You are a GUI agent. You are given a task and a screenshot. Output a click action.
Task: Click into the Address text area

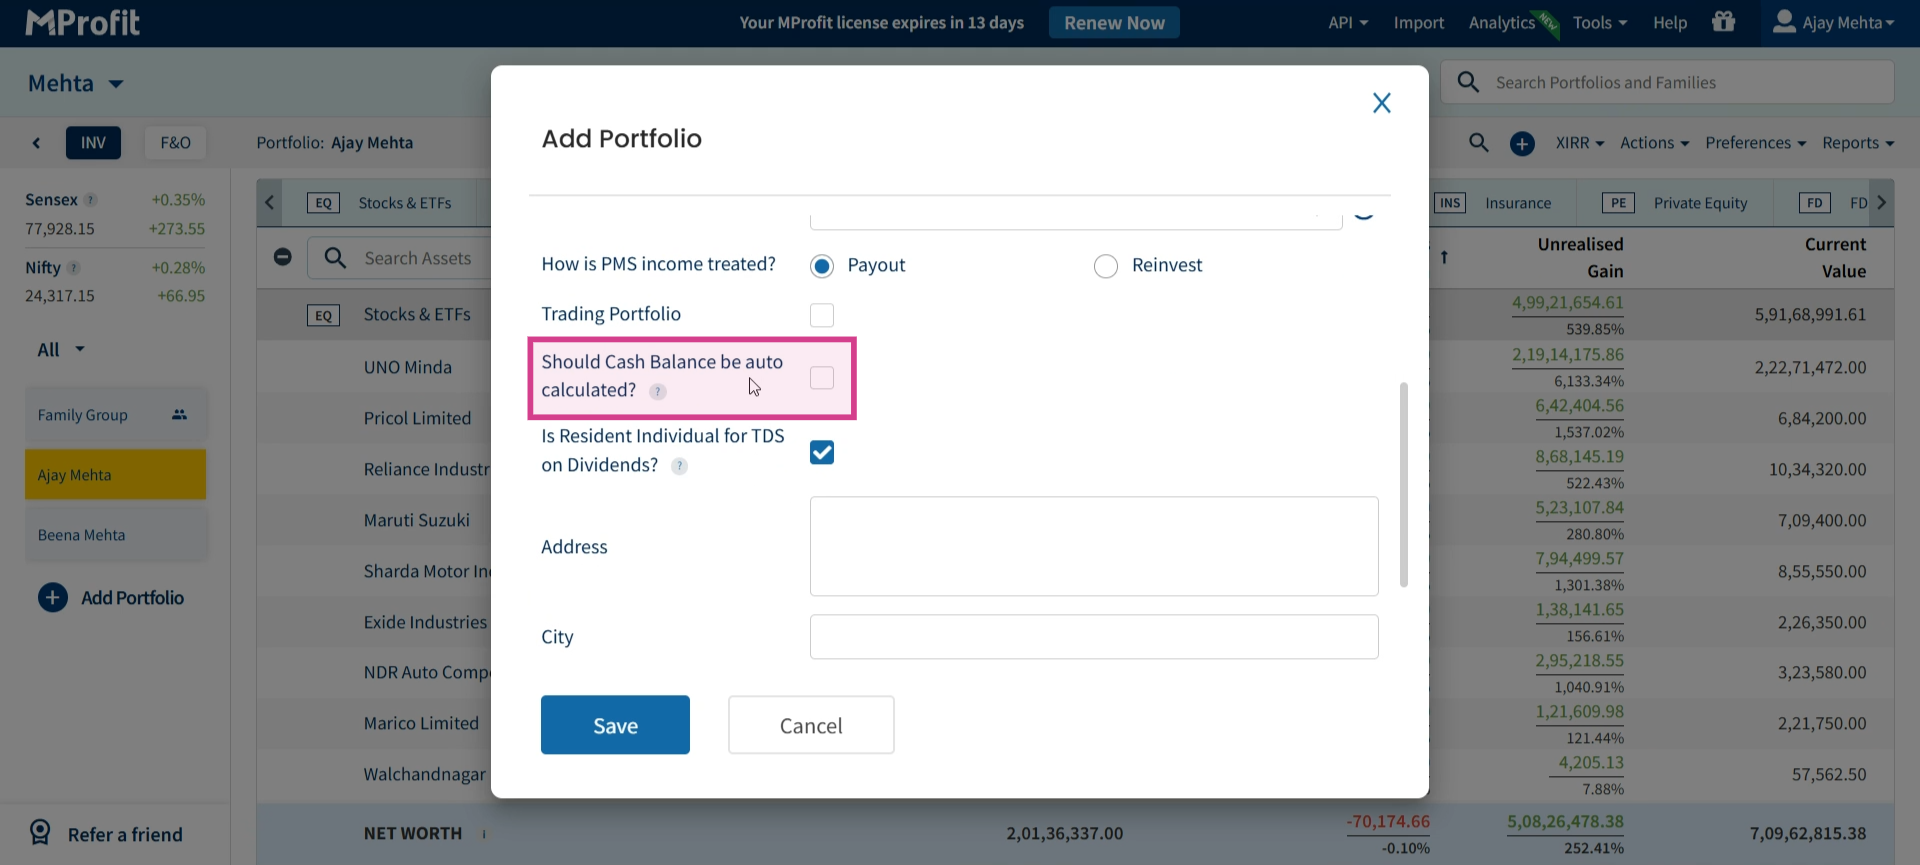click(x=1094, y=547)
